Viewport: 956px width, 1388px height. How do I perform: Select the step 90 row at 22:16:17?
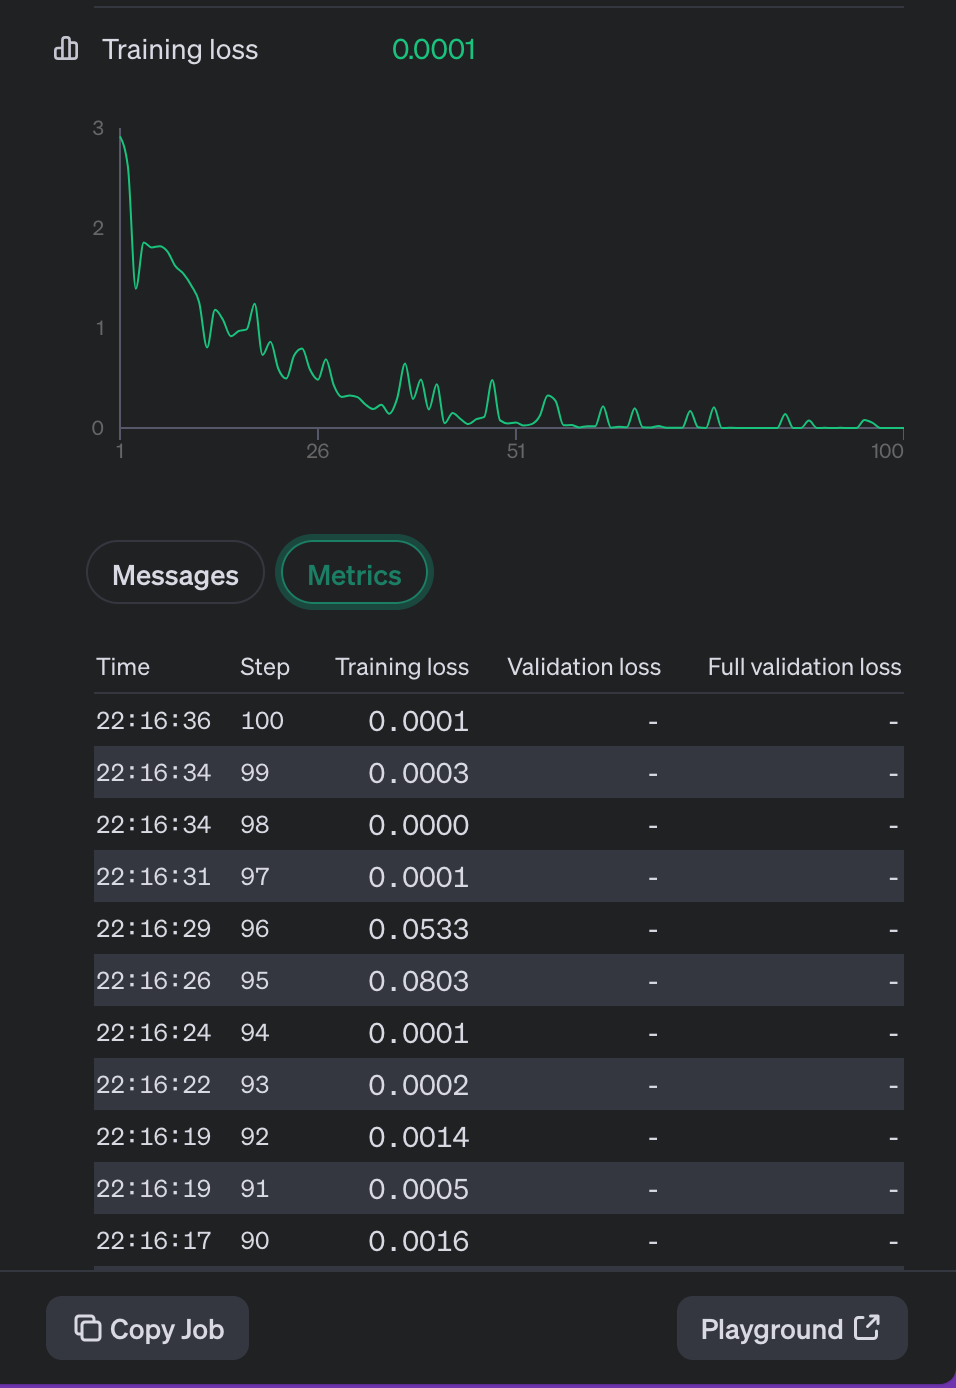click(x=498, y=1241)
